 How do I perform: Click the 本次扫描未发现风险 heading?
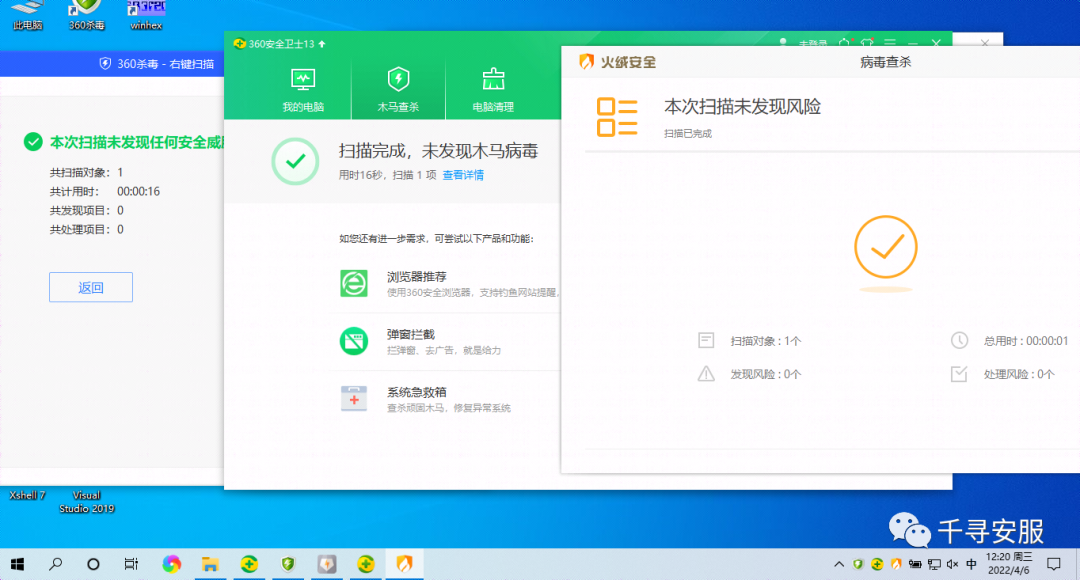coord(742,107)
